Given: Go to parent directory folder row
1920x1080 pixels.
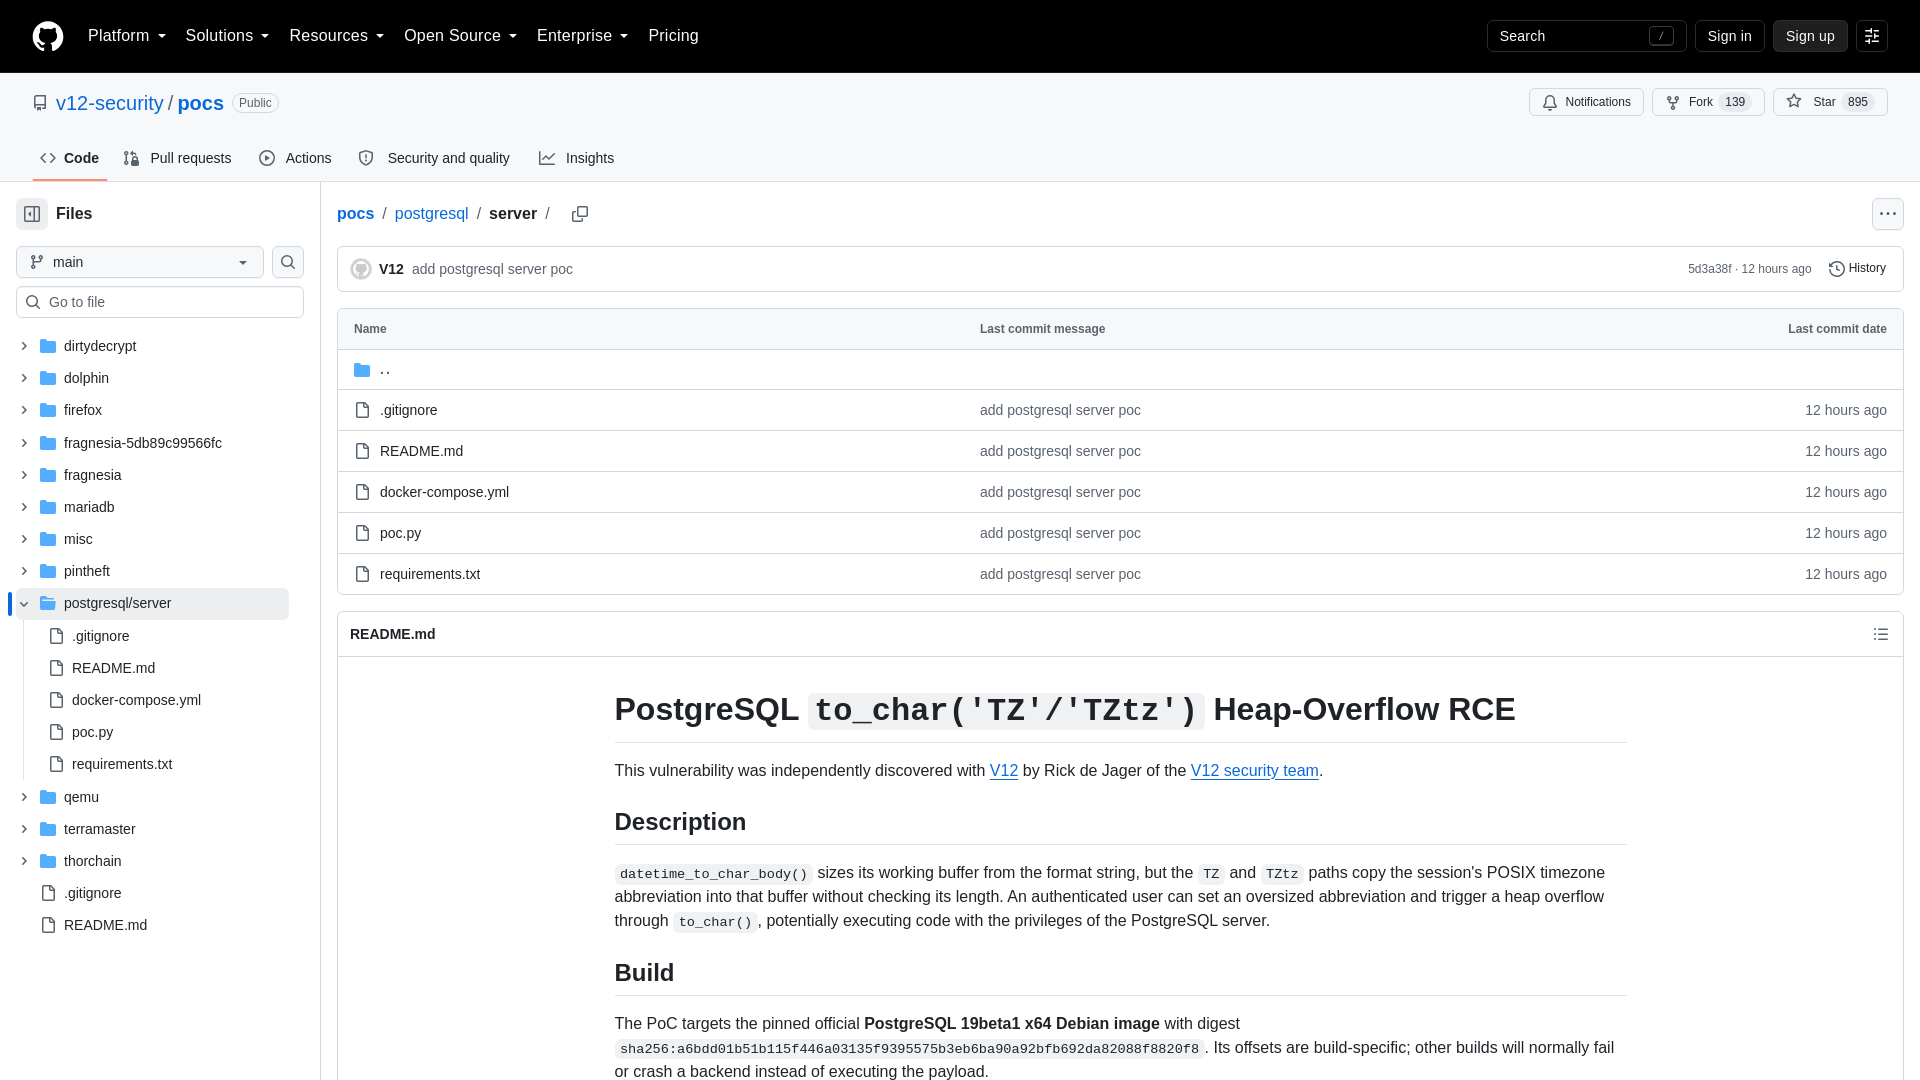Looking at the screenshot, I should coord(1120,370).
